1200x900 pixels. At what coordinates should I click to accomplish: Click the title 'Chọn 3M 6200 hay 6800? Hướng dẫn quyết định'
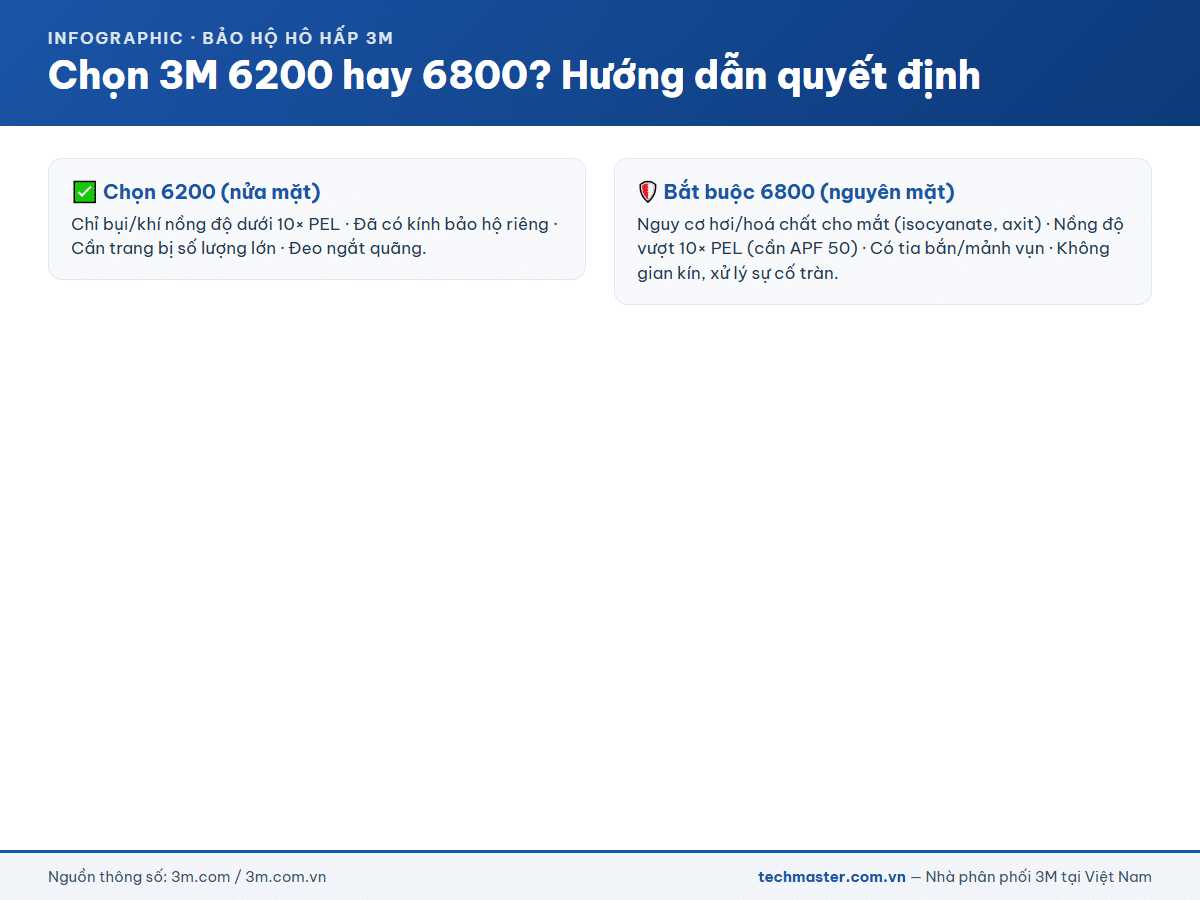coord(514,77)
